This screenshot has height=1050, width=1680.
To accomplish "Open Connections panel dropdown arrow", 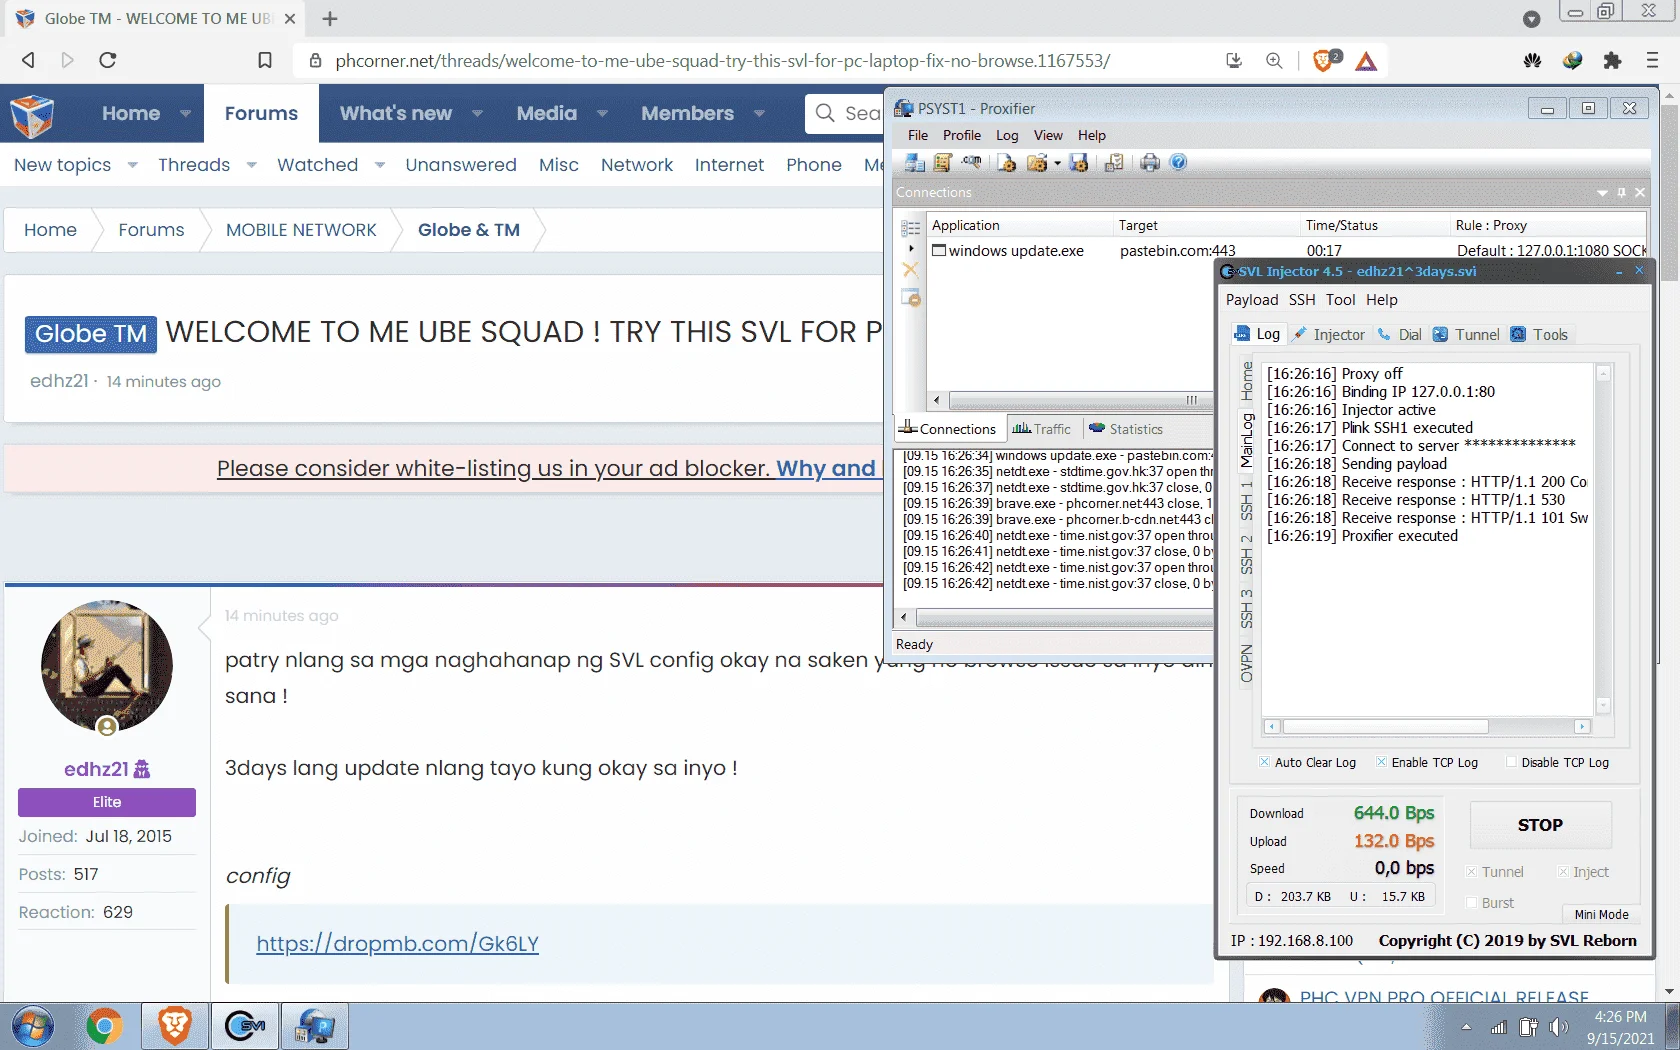I will point(1602,192).
